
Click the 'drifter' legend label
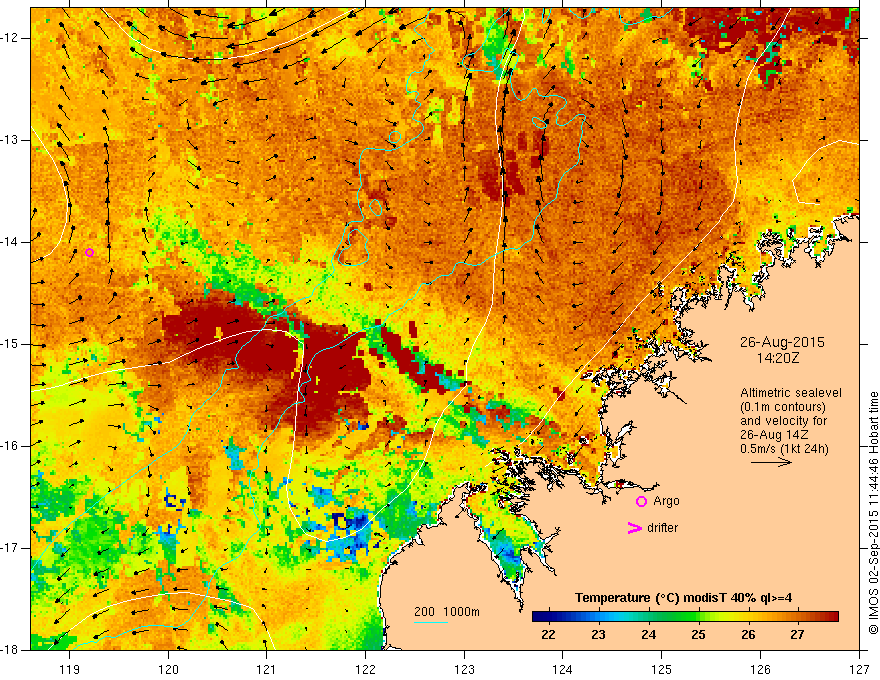click(662, 528)
